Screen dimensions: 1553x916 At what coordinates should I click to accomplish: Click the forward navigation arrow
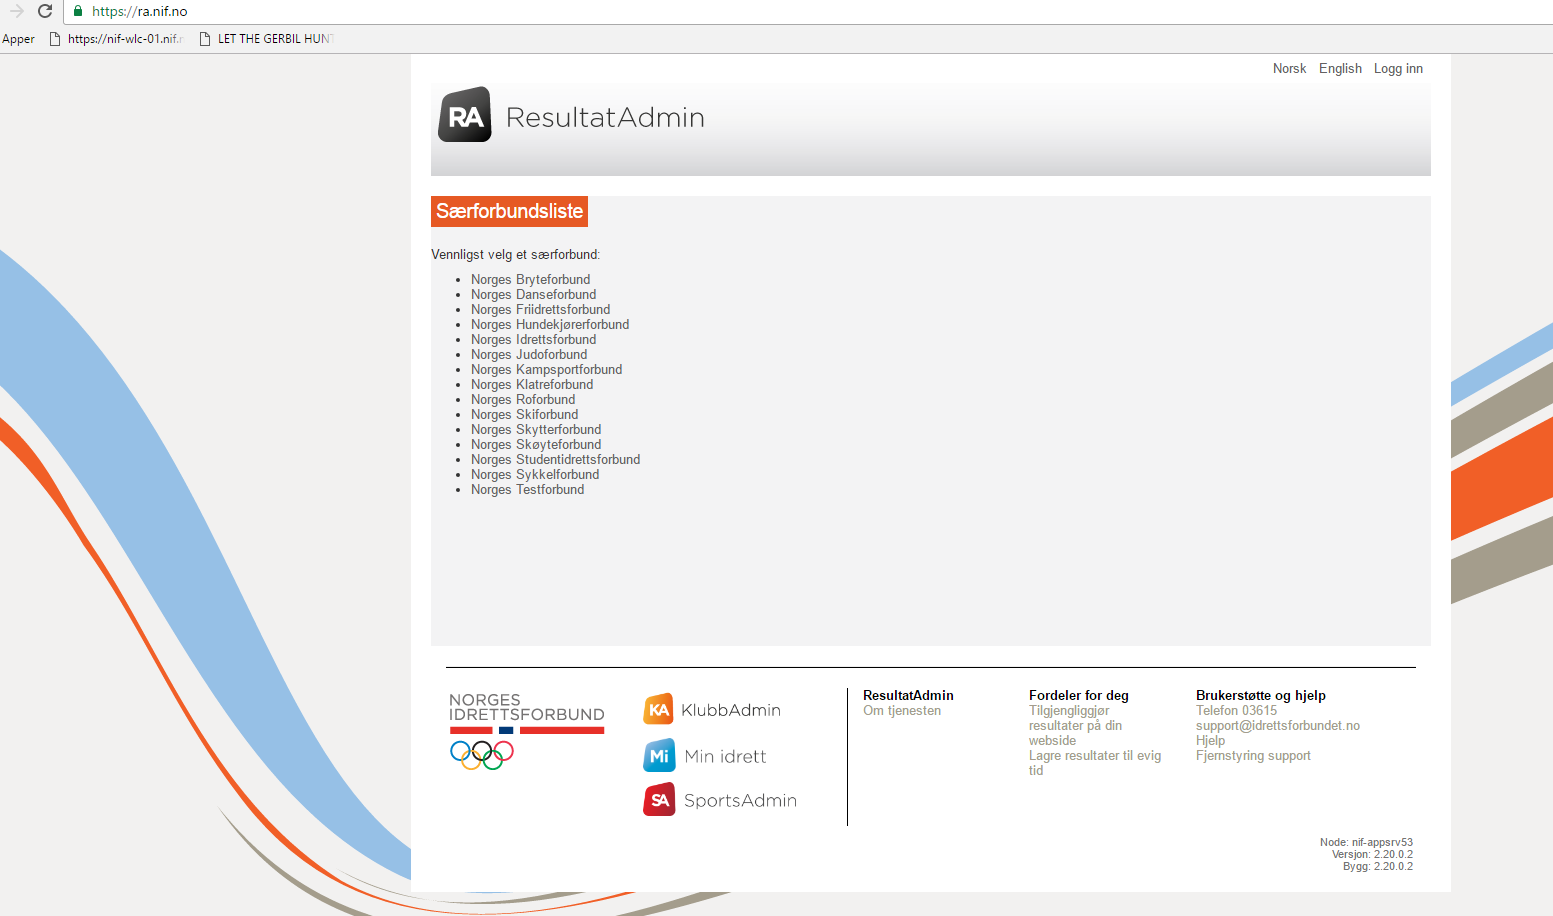(x=16, y=11)
